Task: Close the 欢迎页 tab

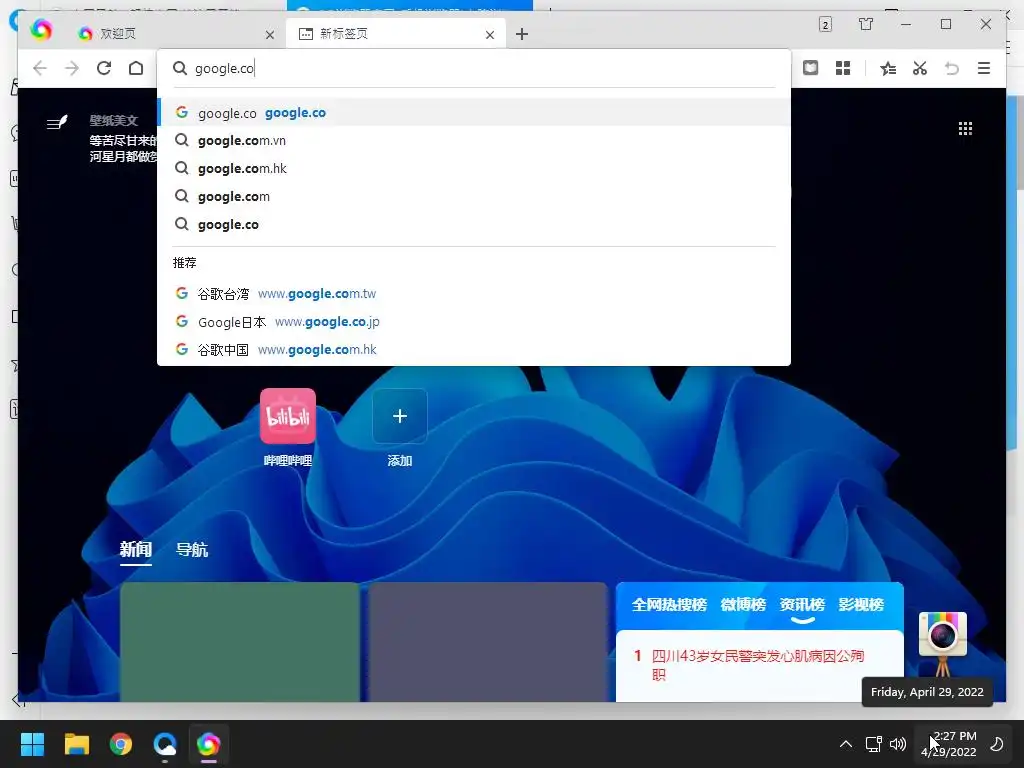Action: pos(270,35)
